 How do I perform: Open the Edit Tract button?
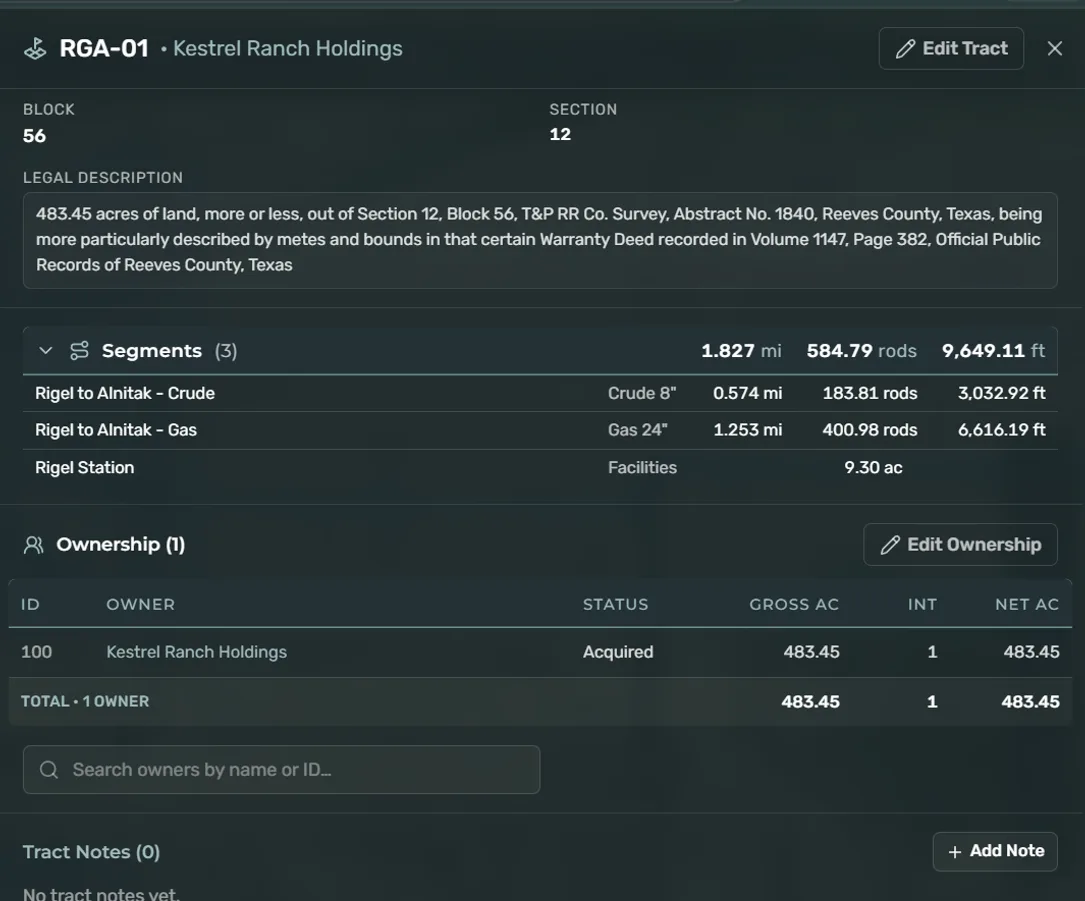click(951, 48)
